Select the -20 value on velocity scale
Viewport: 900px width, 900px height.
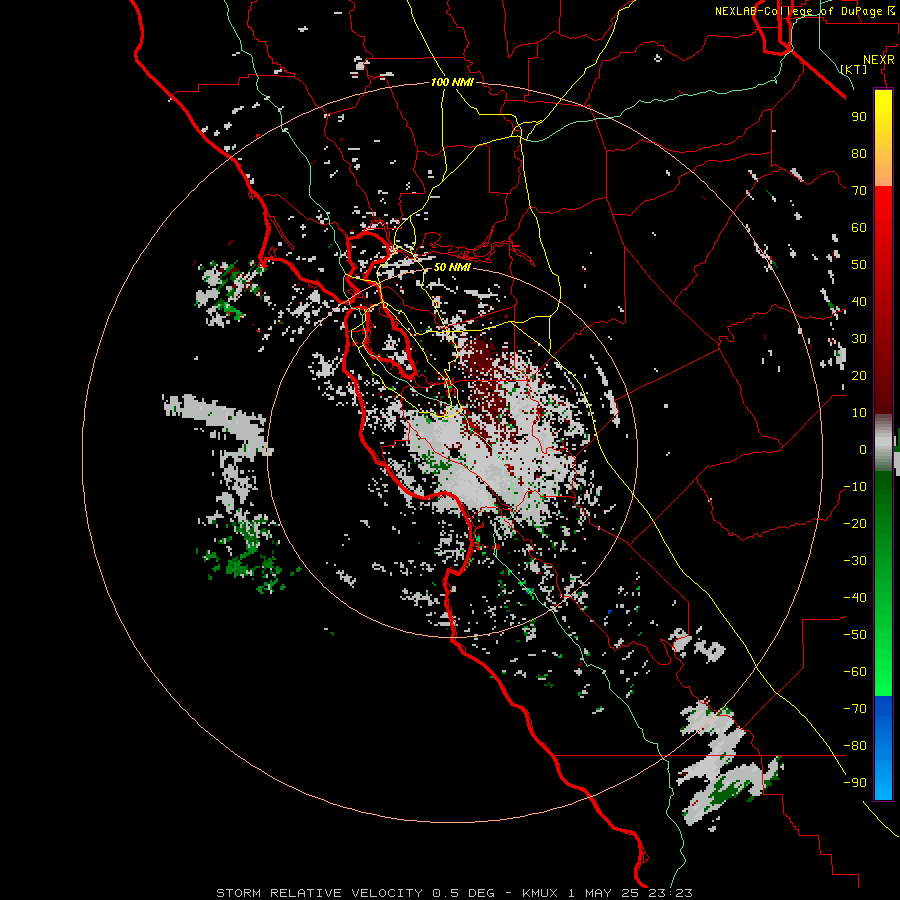coord(855,523)
